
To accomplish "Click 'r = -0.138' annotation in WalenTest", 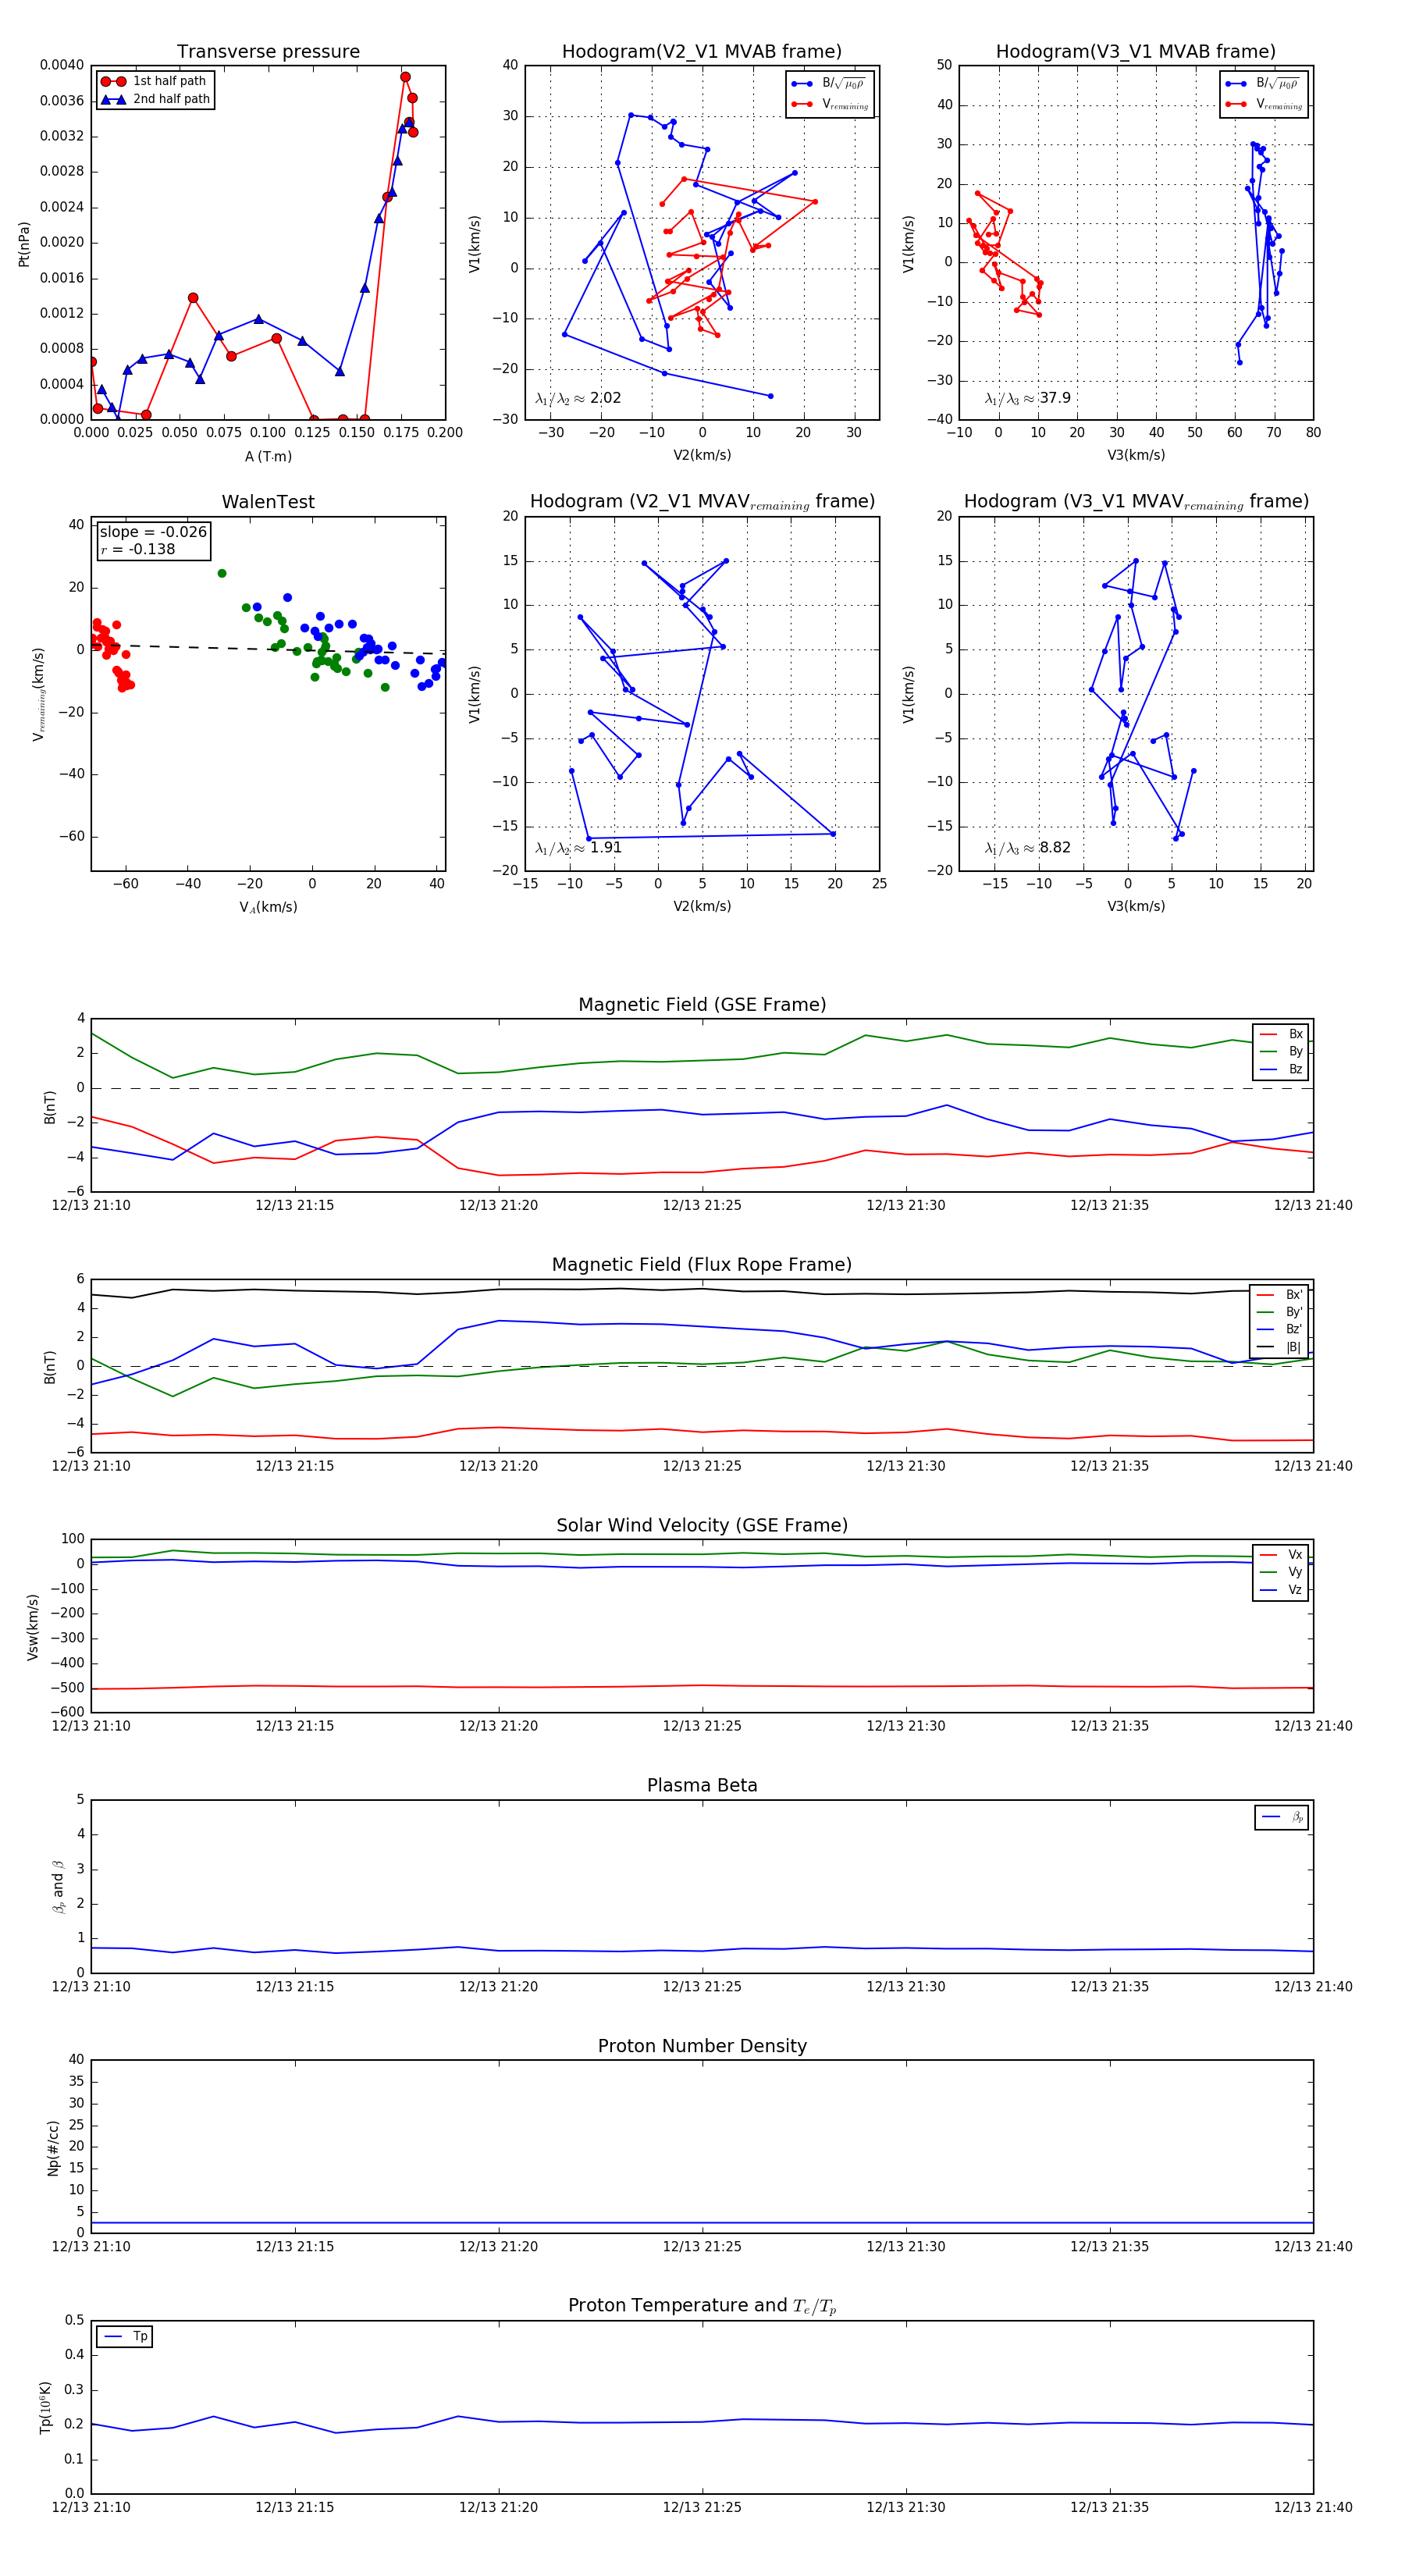I will point(138,549).
